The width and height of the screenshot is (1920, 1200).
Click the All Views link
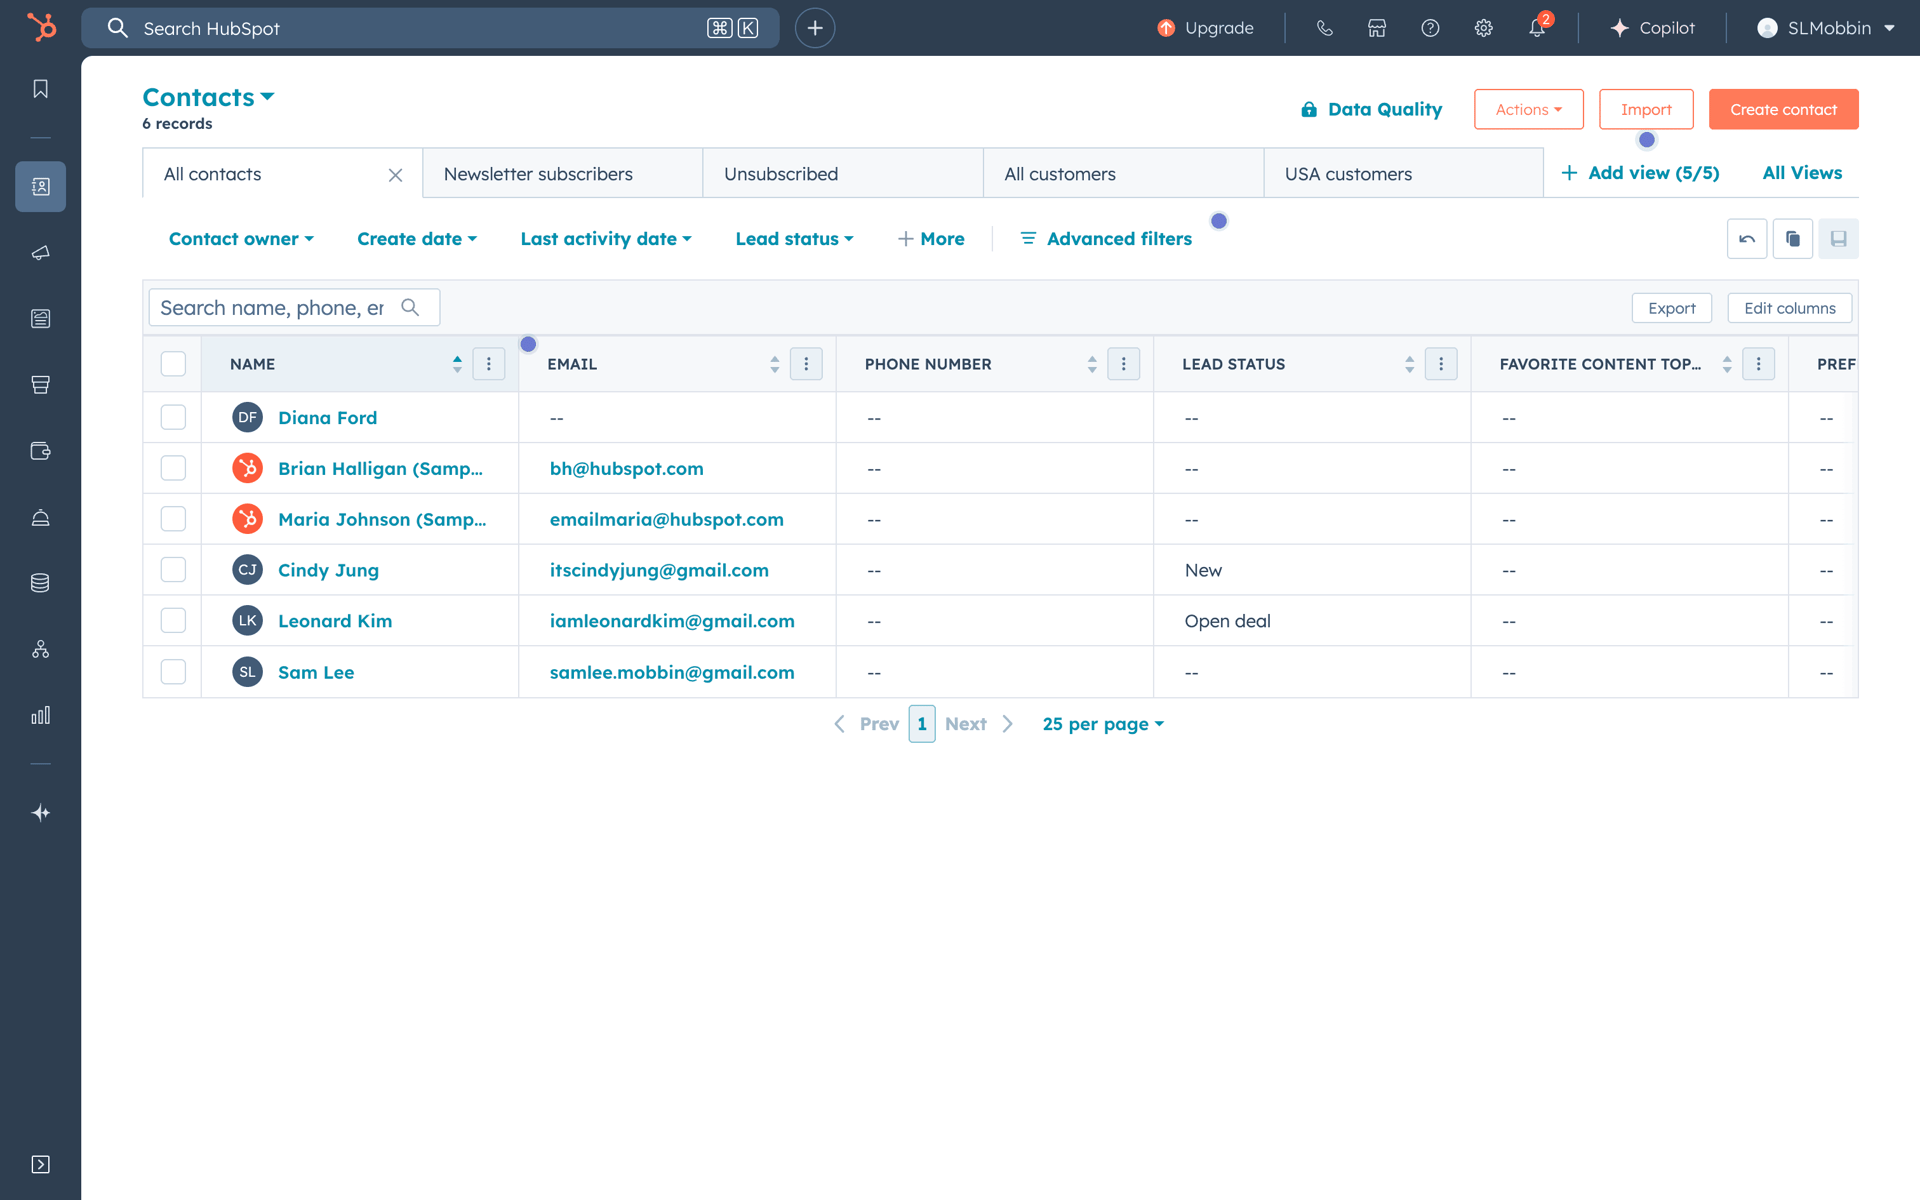tap(1802, 173)
